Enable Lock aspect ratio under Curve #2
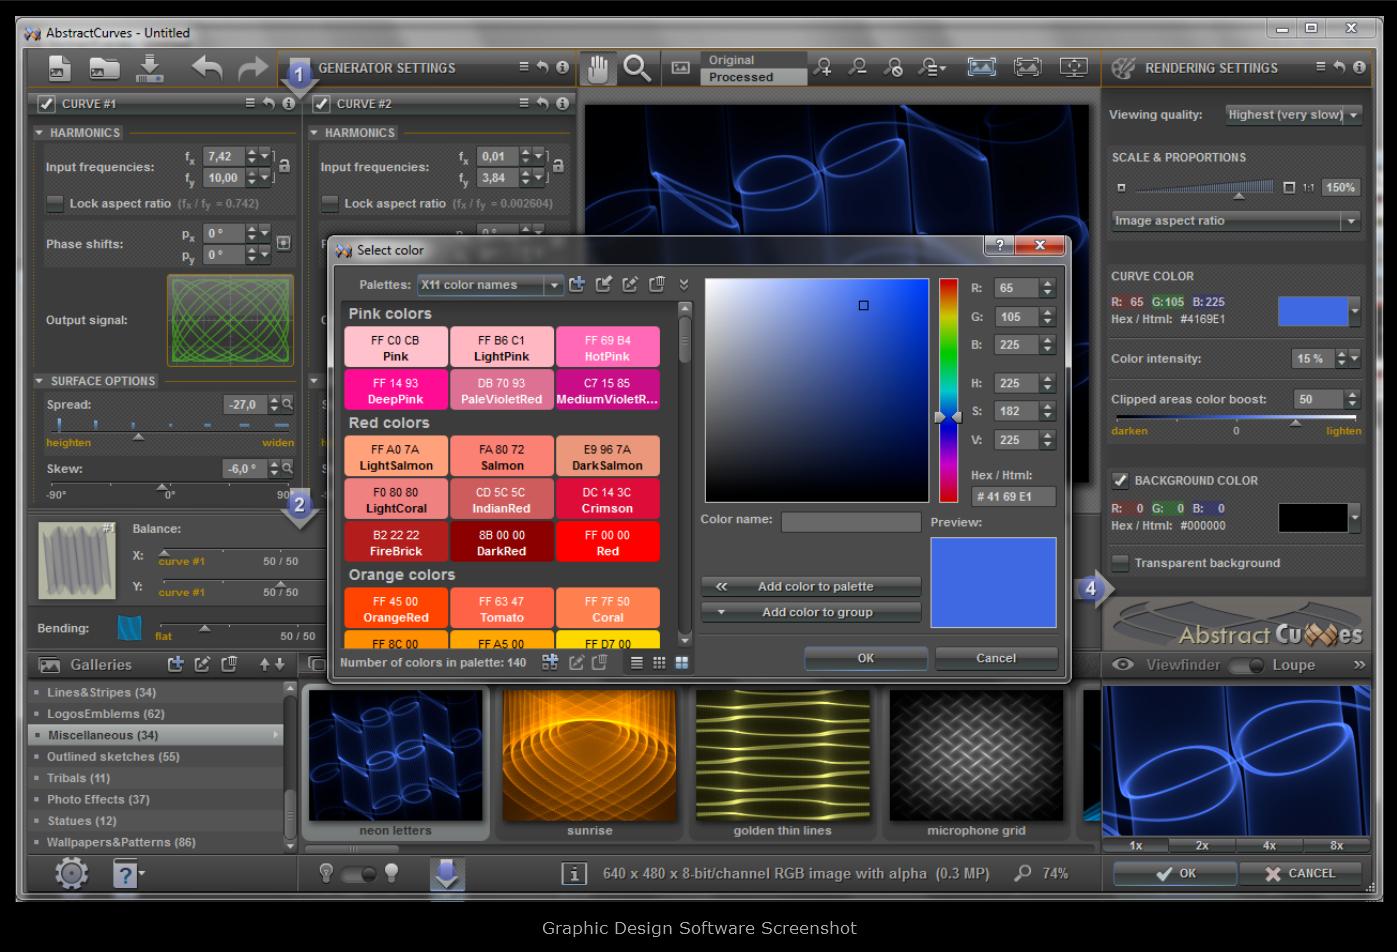1397x952 pixels. tap(330, 203)
